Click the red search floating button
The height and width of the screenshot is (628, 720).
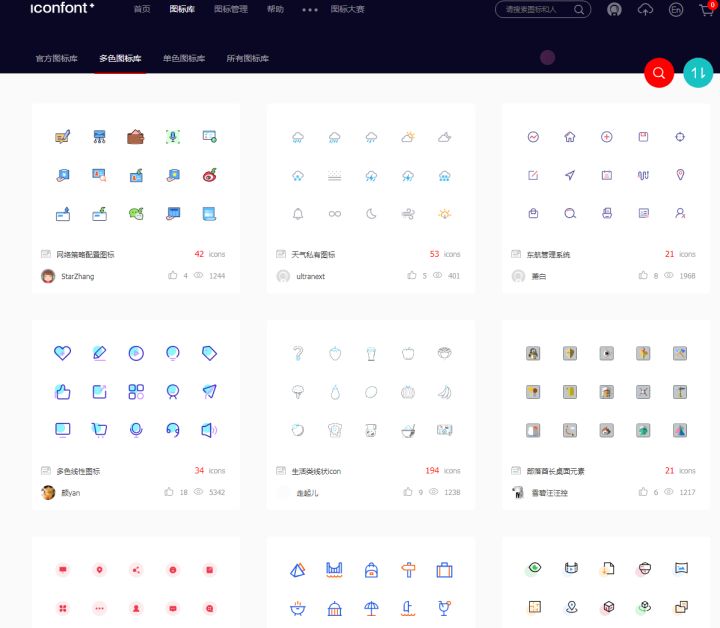[x=659, y=73]
